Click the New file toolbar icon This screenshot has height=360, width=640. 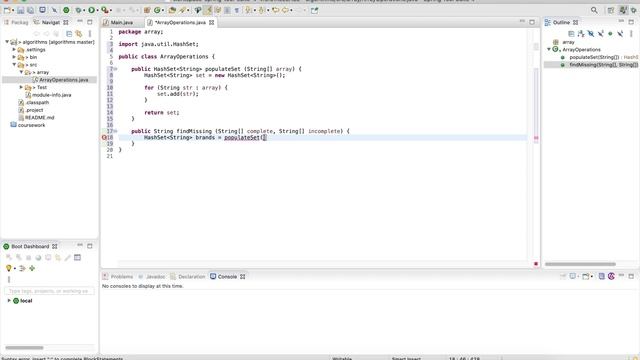click(x=7, y=10)
